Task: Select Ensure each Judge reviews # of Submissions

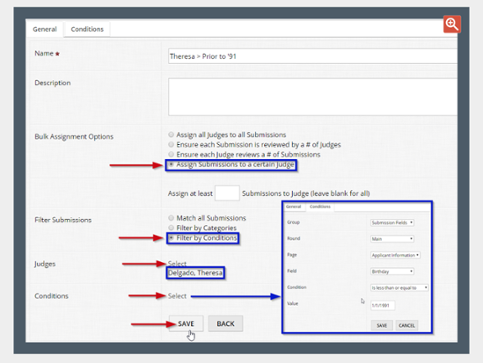Action: [x=171, y=154]
